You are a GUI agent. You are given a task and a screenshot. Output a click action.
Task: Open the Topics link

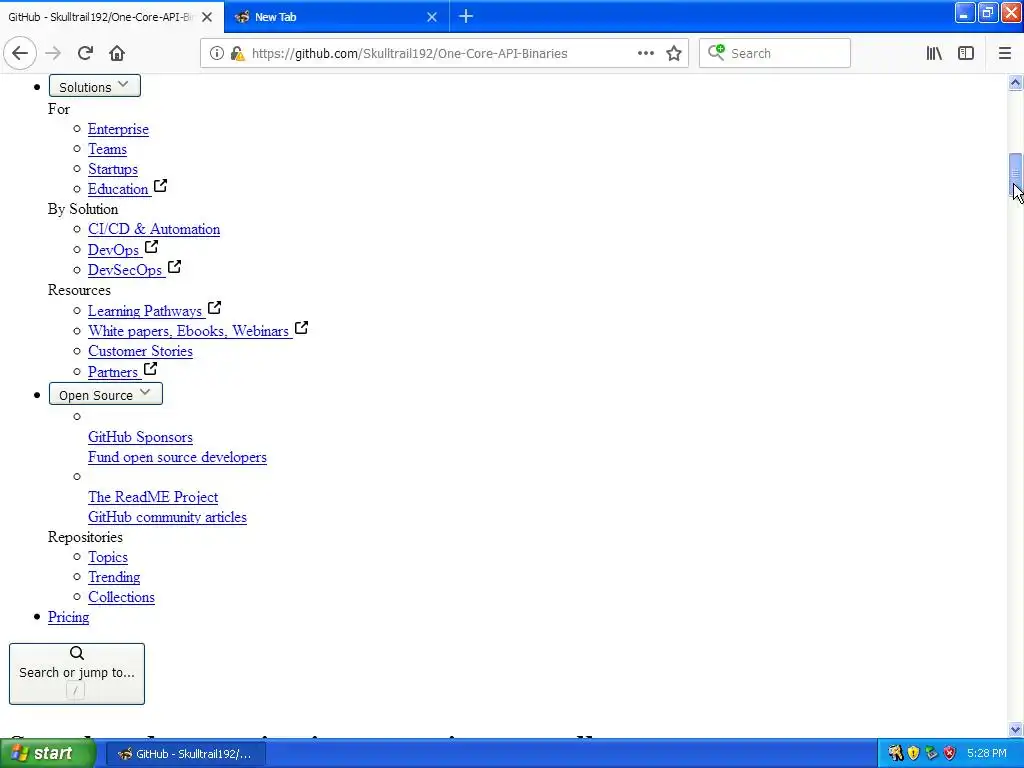click(108, 557)
